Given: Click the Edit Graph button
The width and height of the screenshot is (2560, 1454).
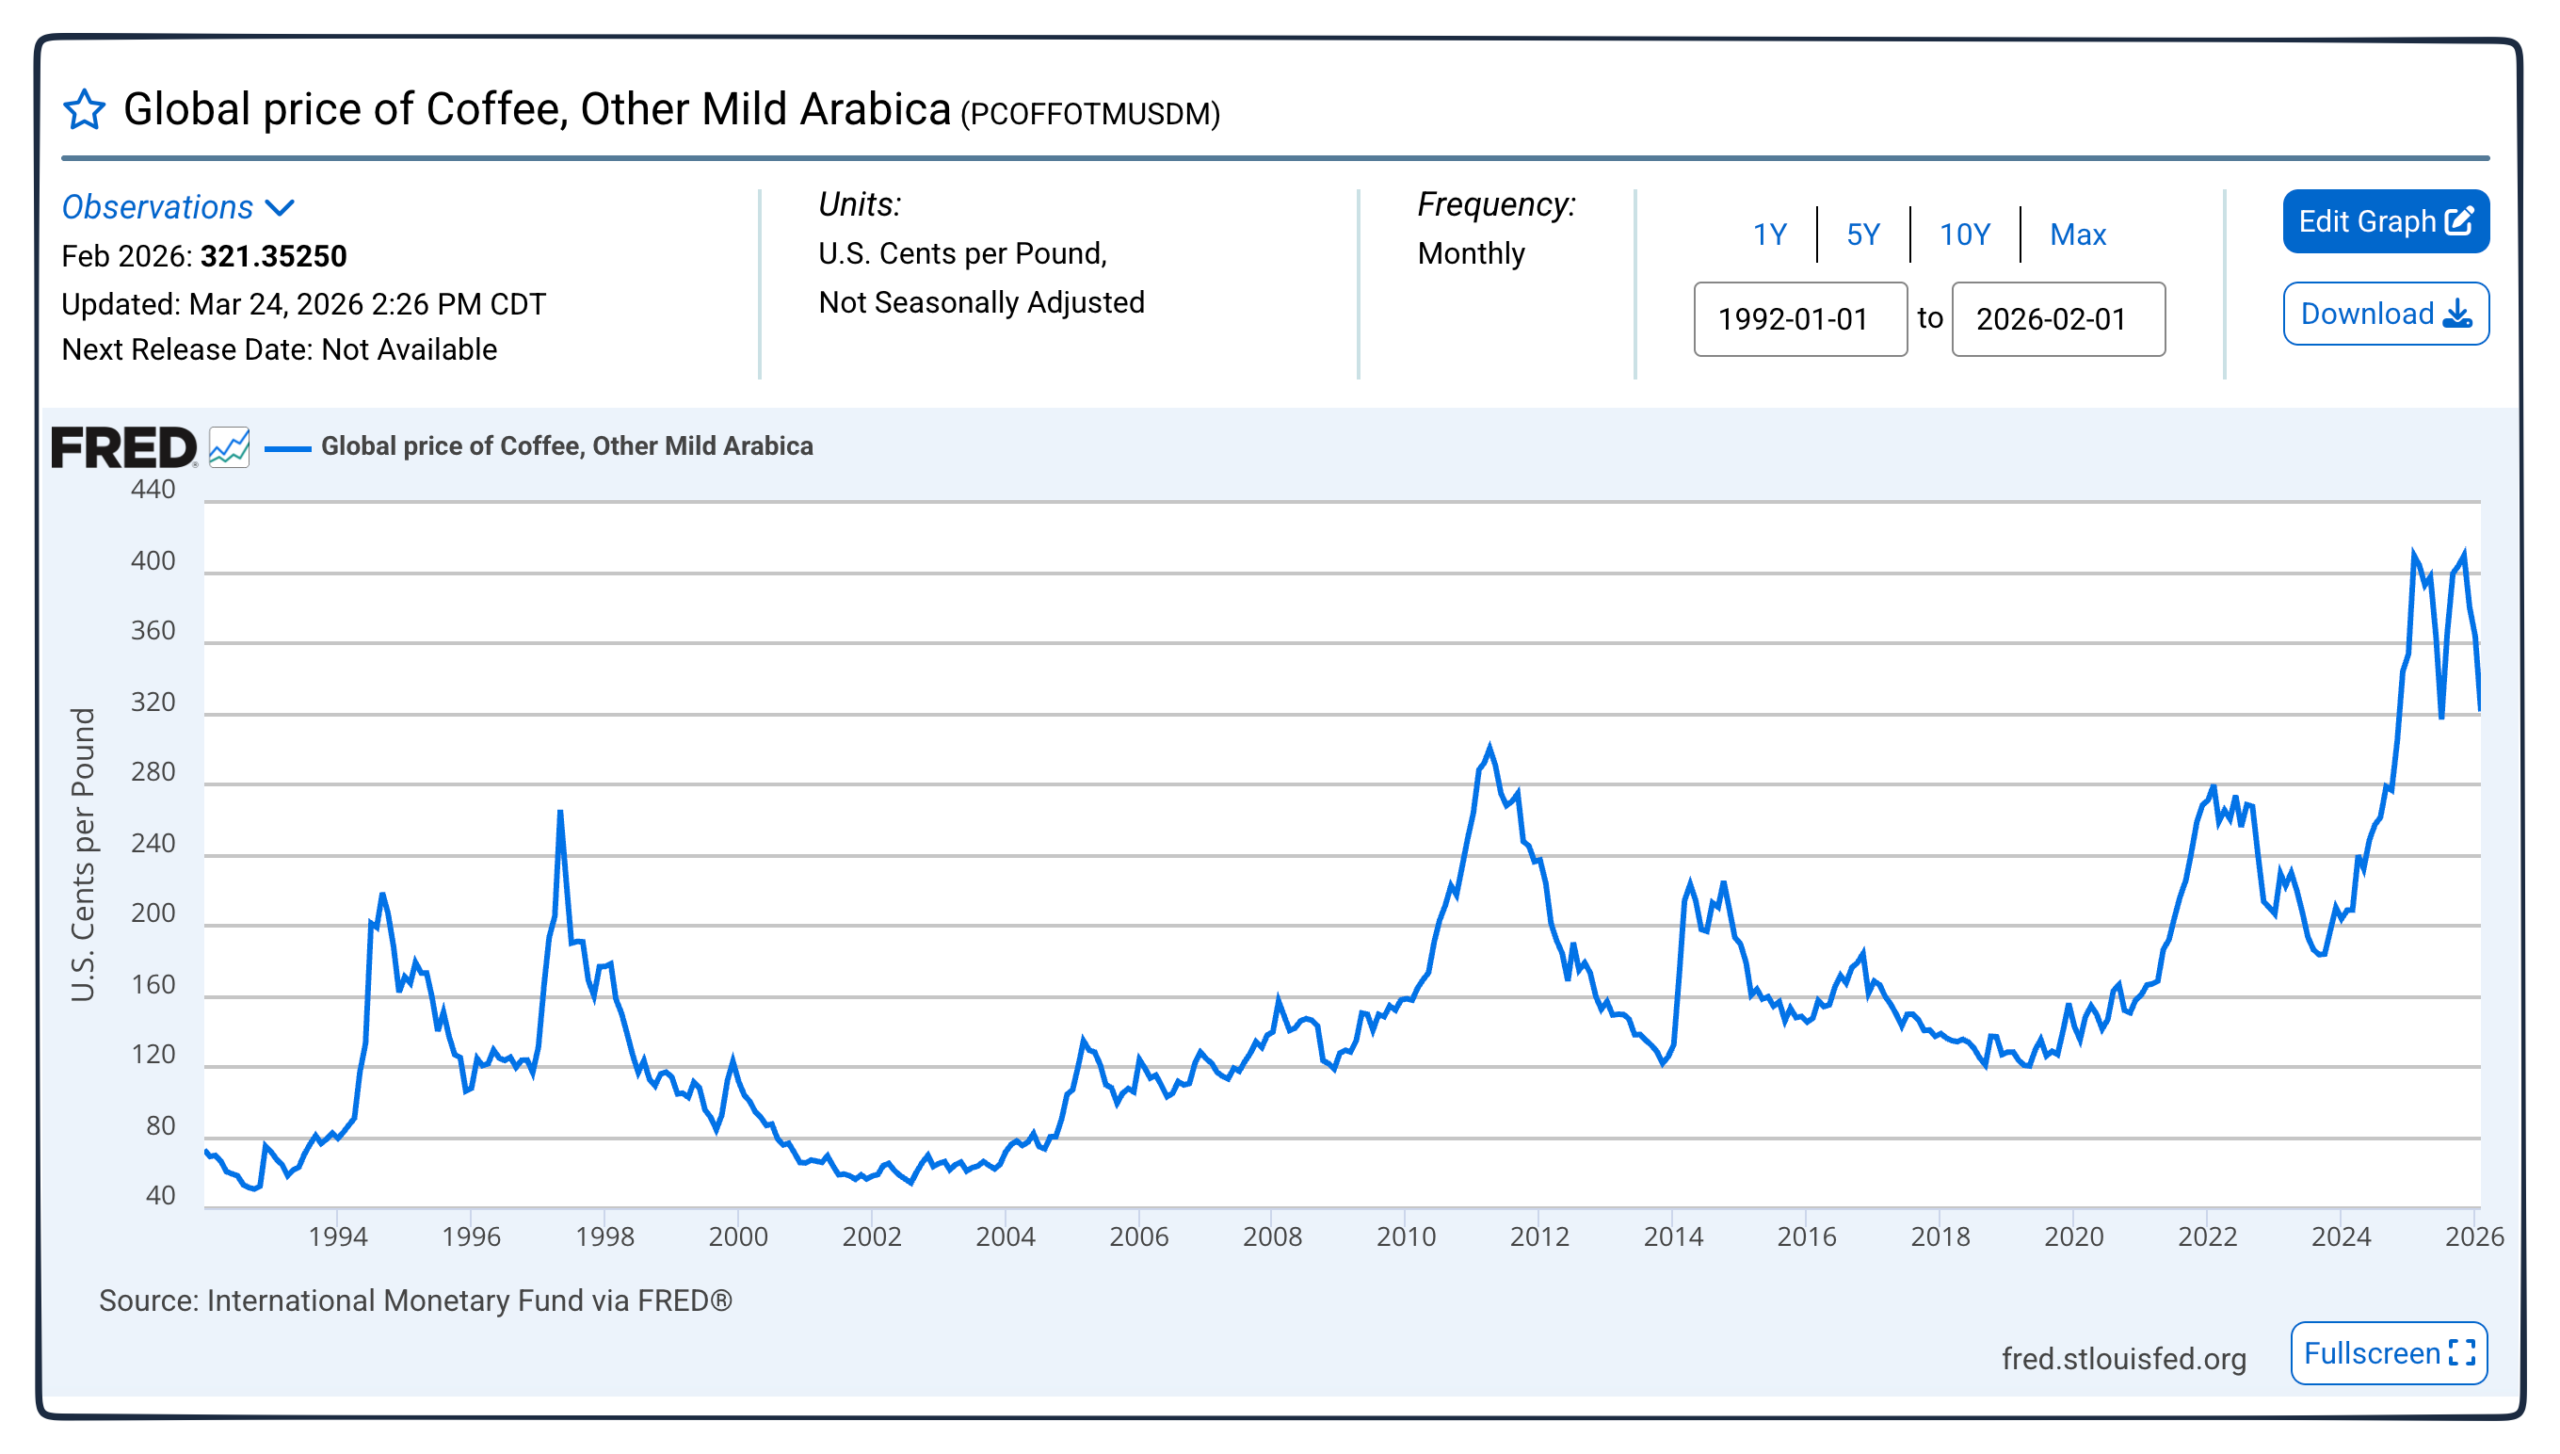Looking at the screenshot, I should tap(2387, 220).
